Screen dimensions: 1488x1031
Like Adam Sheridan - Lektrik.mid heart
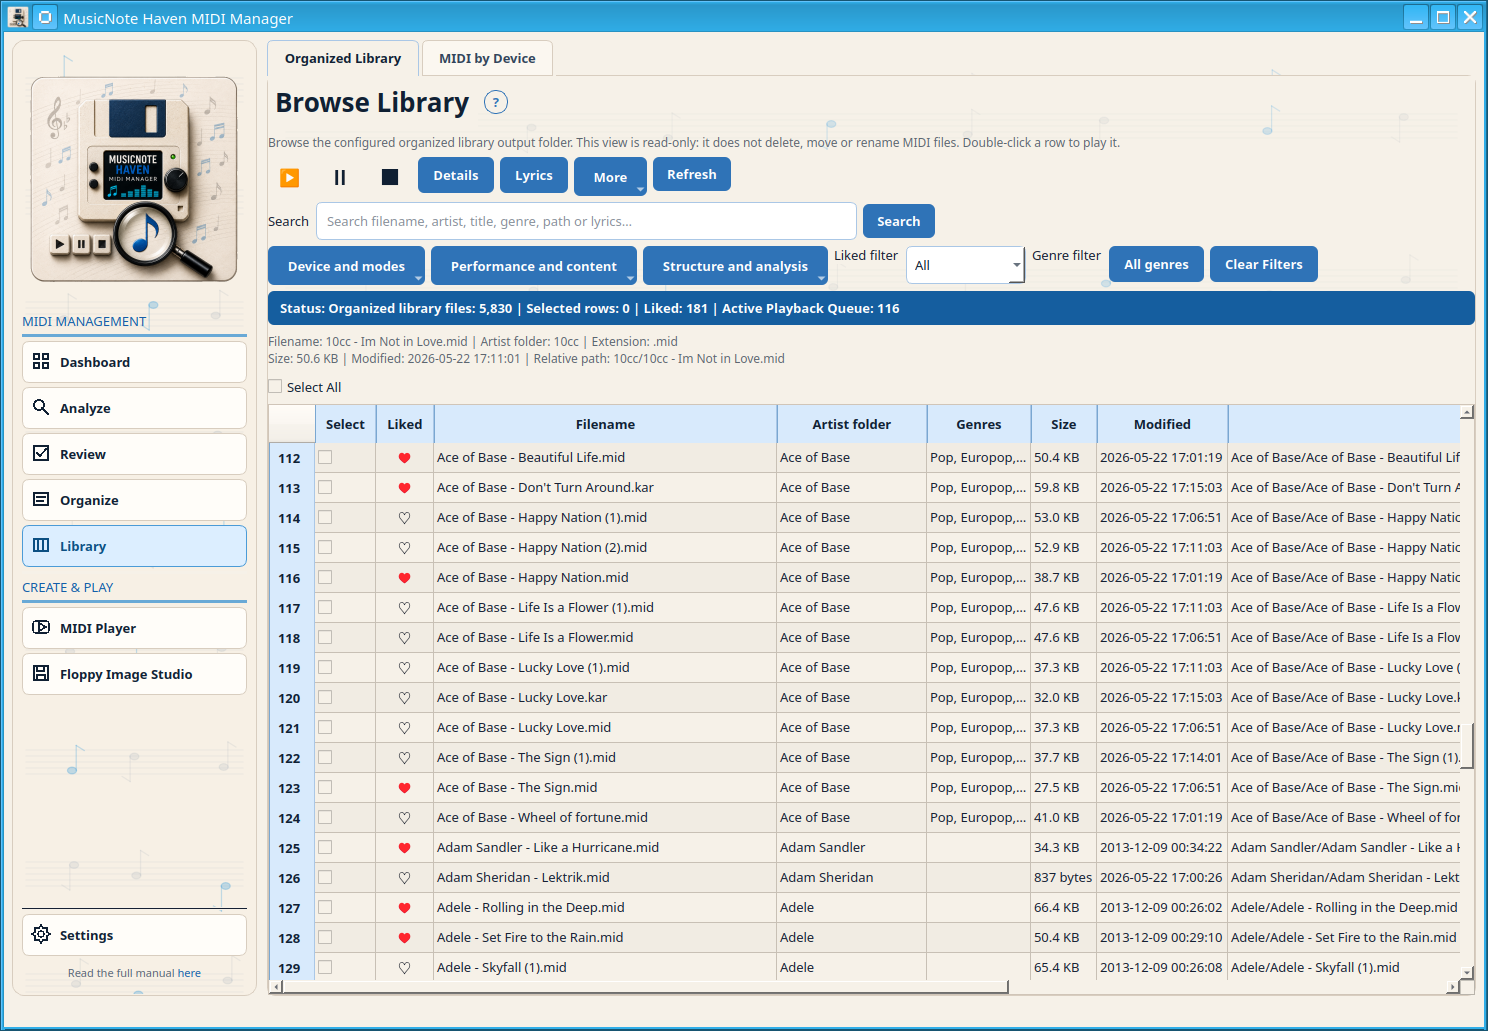pos(405,878)
